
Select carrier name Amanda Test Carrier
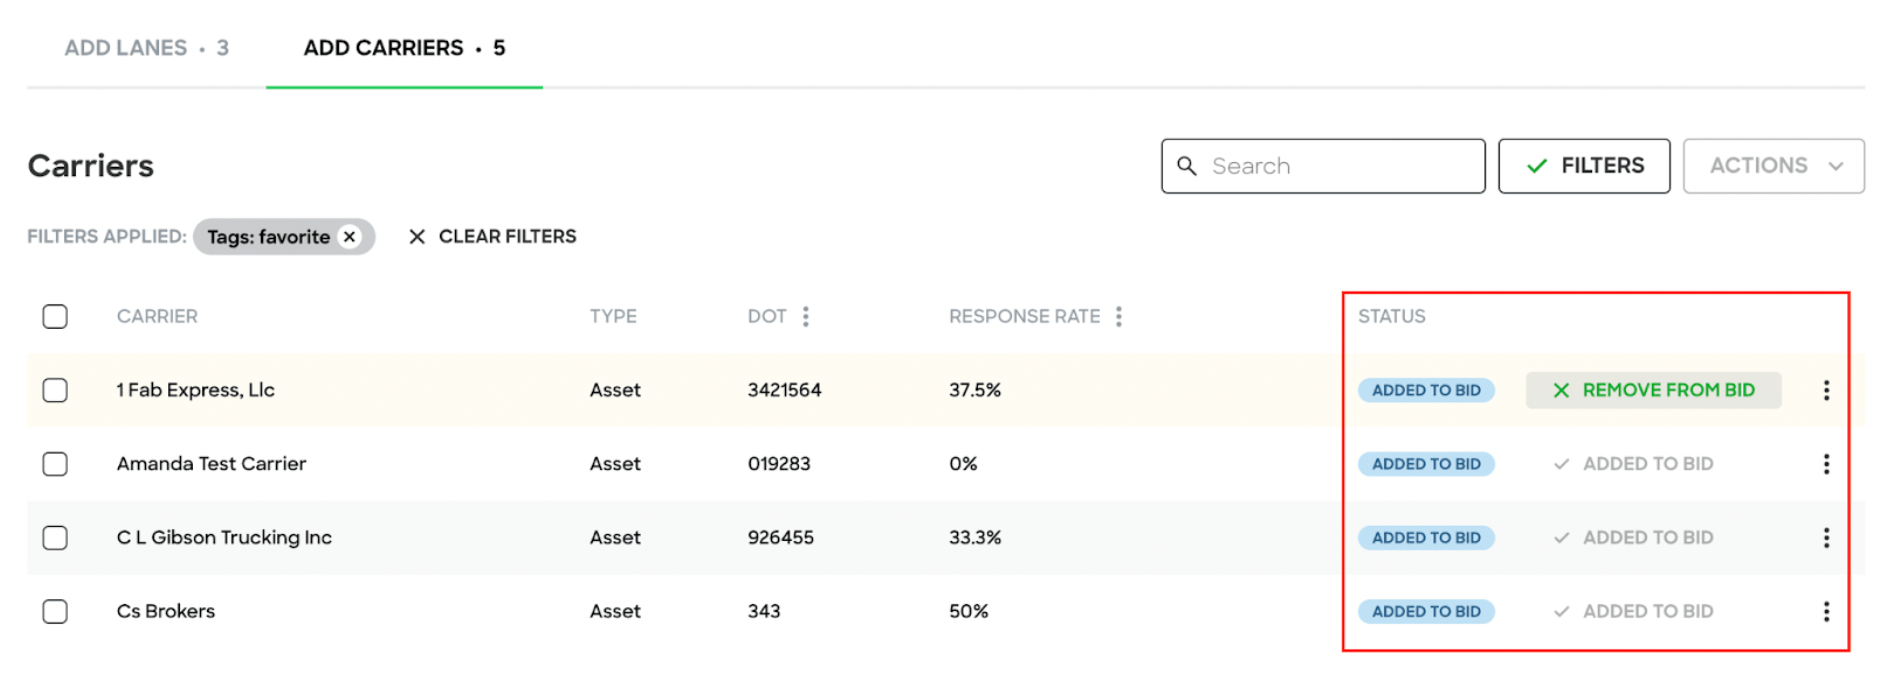click(211, 464)
